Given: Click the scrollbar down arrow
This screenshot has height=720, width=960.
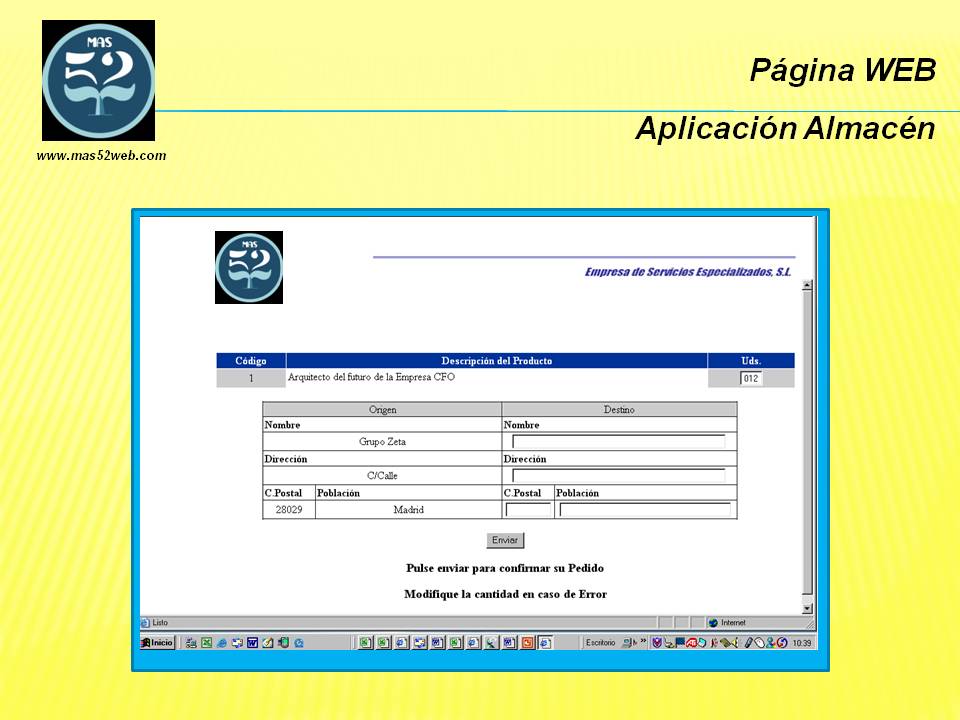Looking at the screenshot, I should coord(808,608).
